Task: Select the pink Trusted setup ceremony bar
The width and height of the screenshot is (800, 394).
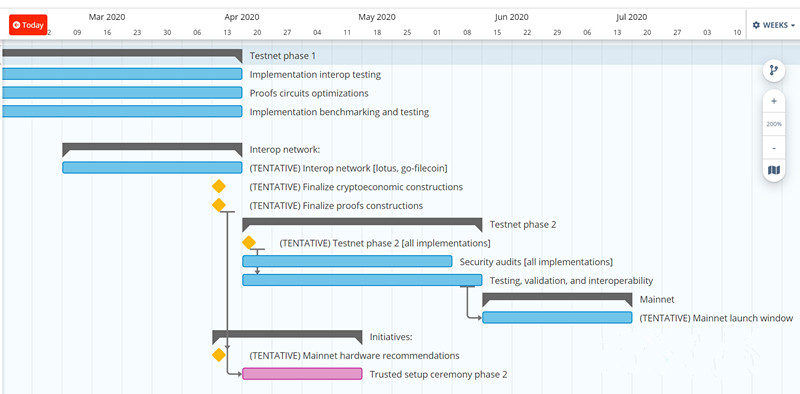Action: click(x=302, y=374)
